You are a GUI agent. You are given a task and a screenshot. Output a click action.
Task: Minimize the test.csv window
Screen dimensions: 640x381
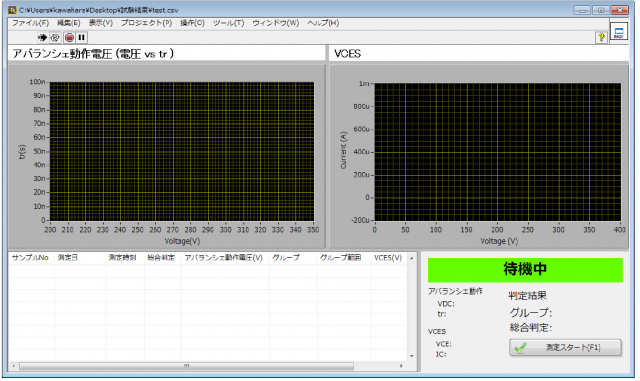(x=582, y=10)
